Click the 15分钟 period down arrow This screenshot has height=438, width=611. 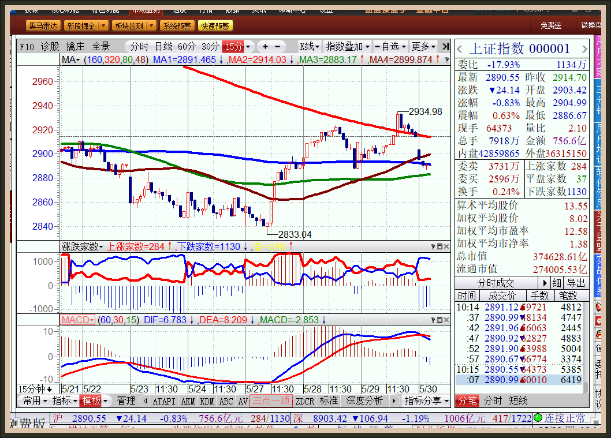(49, 389)
